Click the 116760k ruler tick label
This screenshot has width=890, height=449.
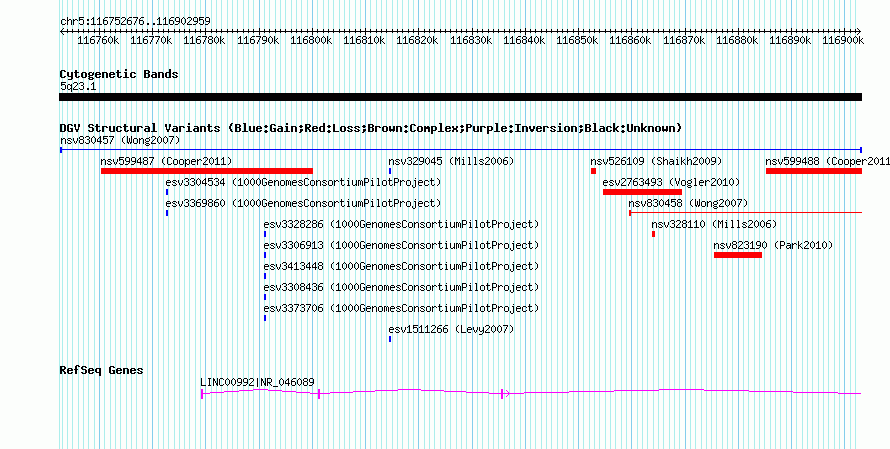pyautogui.click(x=98, y=41)
